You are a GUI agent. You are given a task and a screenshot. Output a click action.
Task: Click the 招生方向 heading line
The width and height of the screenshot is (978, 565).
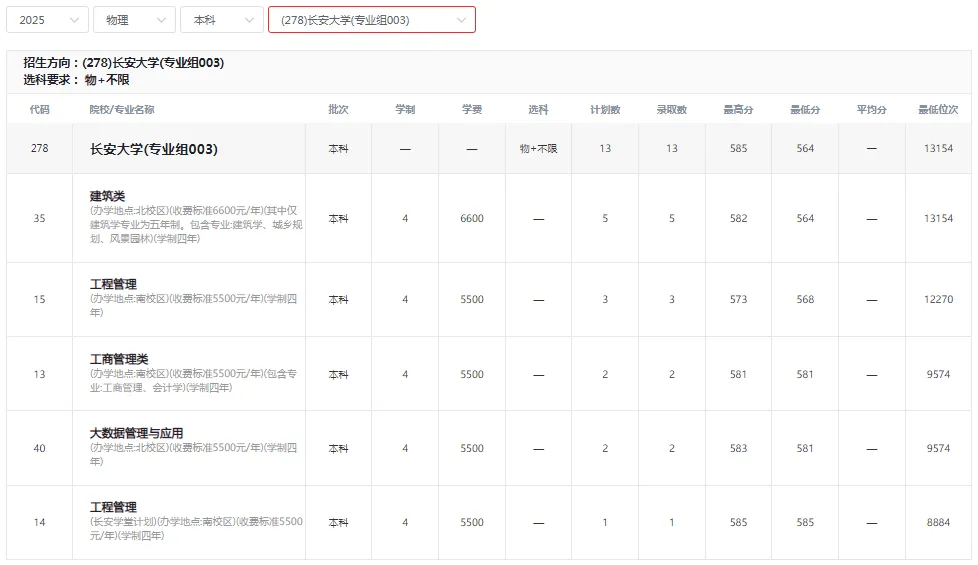[x=123, y=62]
